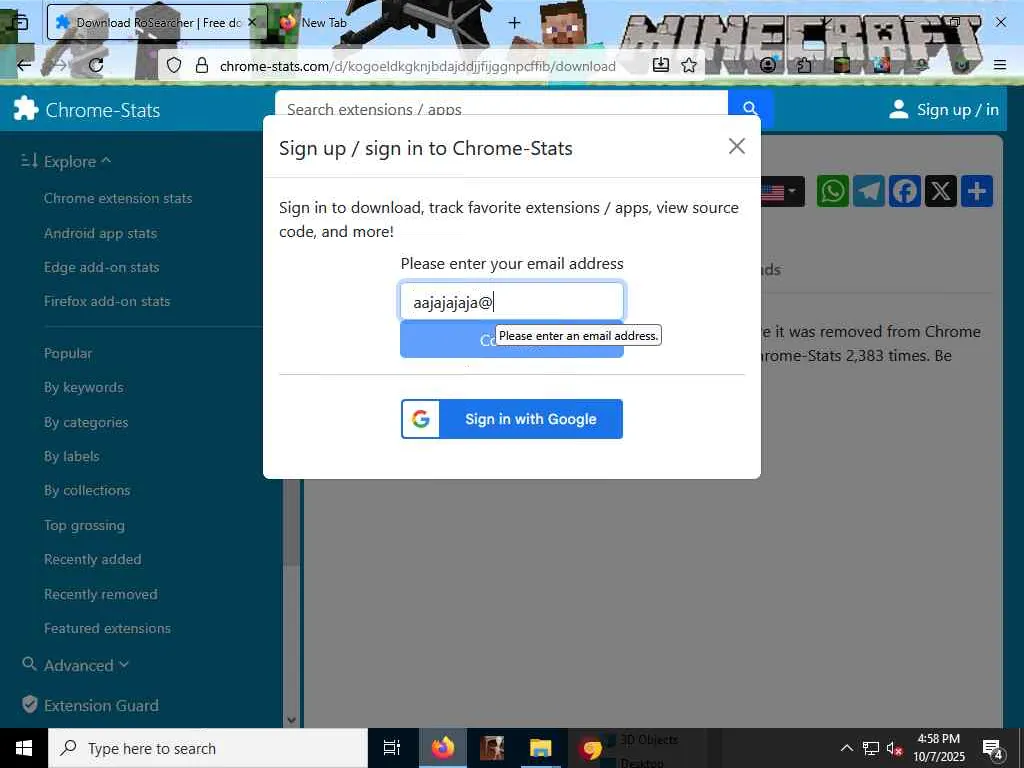Screen dimensions: 1024x768
Task: Open Chrome extension stats in the sidebar
Action: (x=118, y=199)
